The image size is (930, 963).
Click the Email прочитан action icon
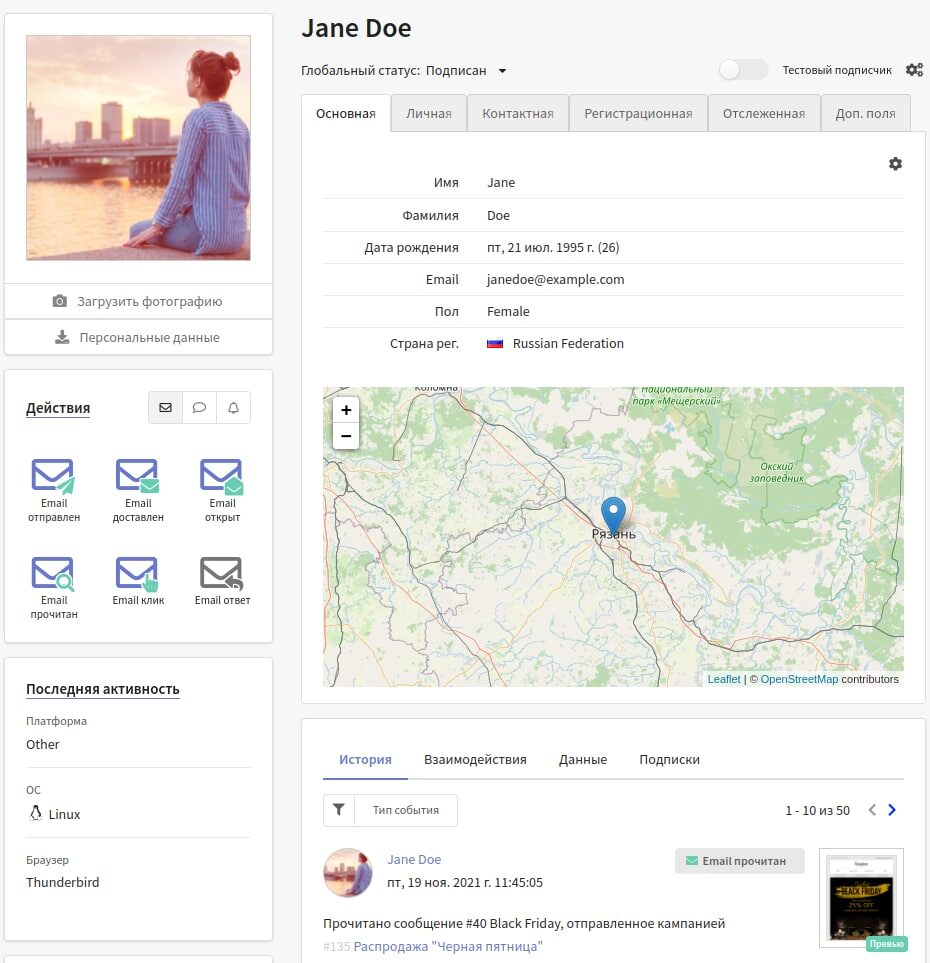53,574
